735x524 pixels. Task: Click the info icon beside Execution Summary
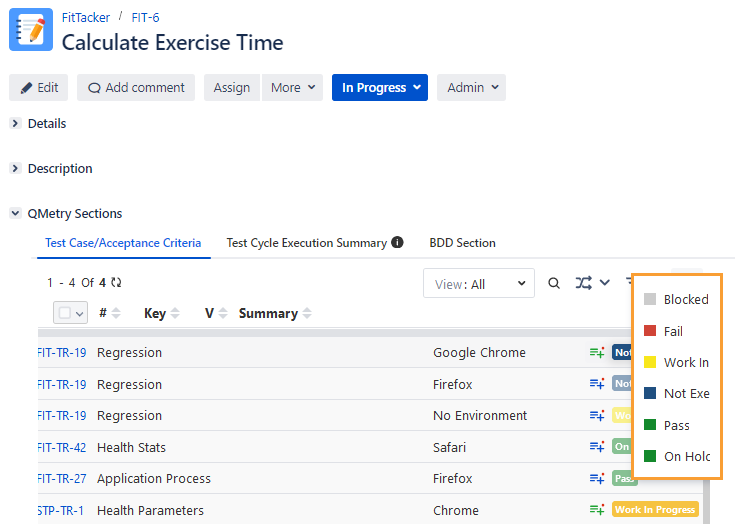[397, 242]
